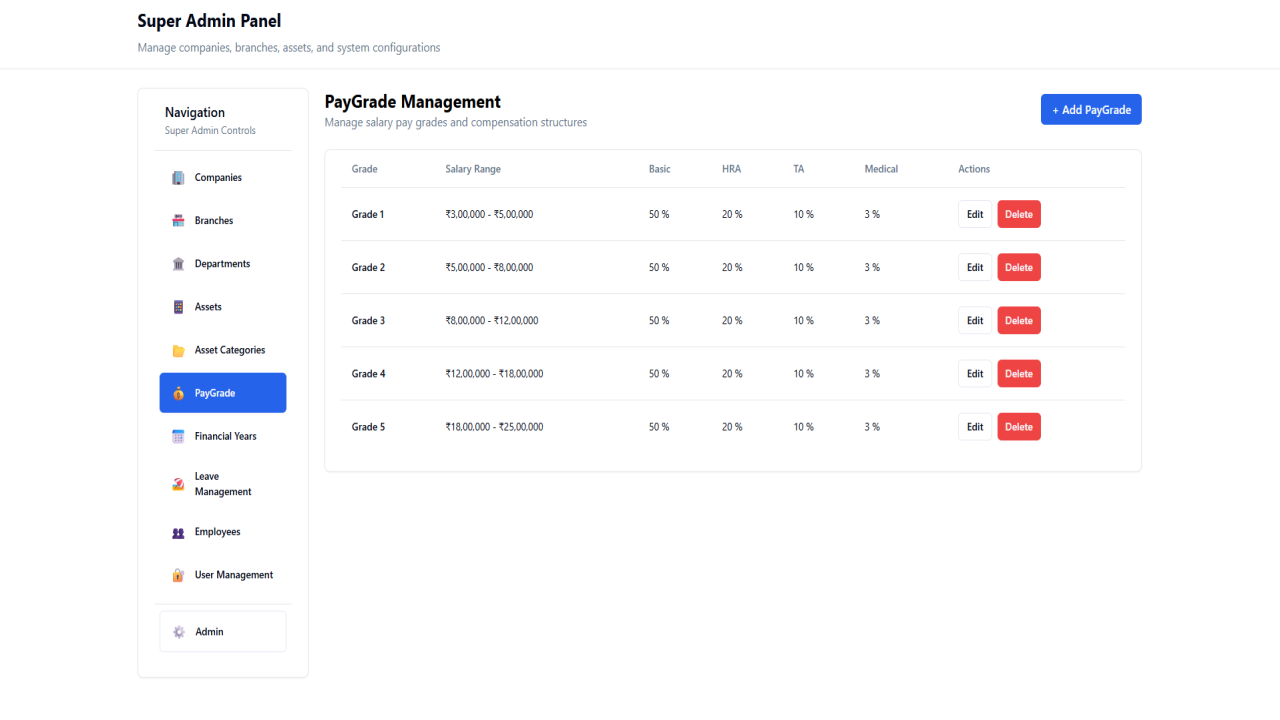1280x720 pixels.
Task: Open the Employees section
Action: [x=223, y=532]
